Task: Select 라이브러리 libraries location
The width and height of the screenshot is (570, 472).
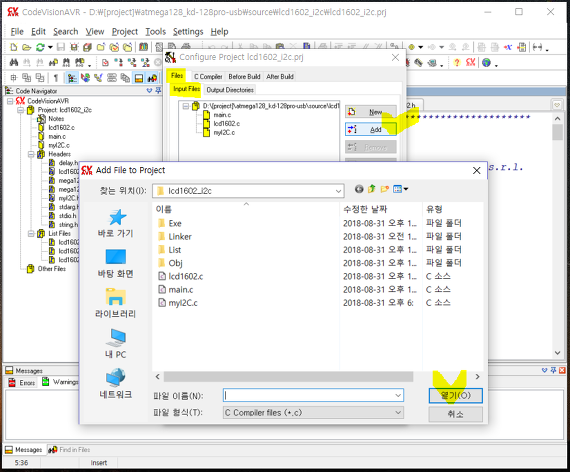Action: coord(116,303)
